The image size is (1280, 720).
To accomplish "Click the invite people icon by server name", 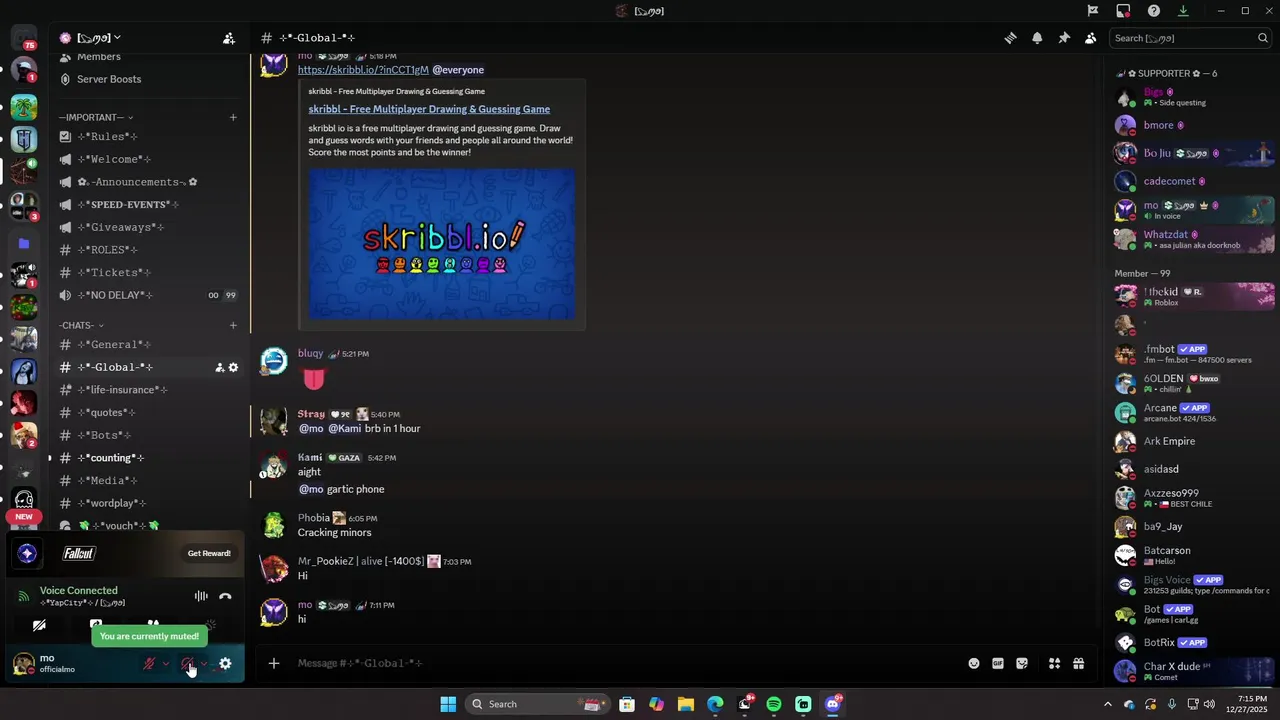I will click(229, 38).
